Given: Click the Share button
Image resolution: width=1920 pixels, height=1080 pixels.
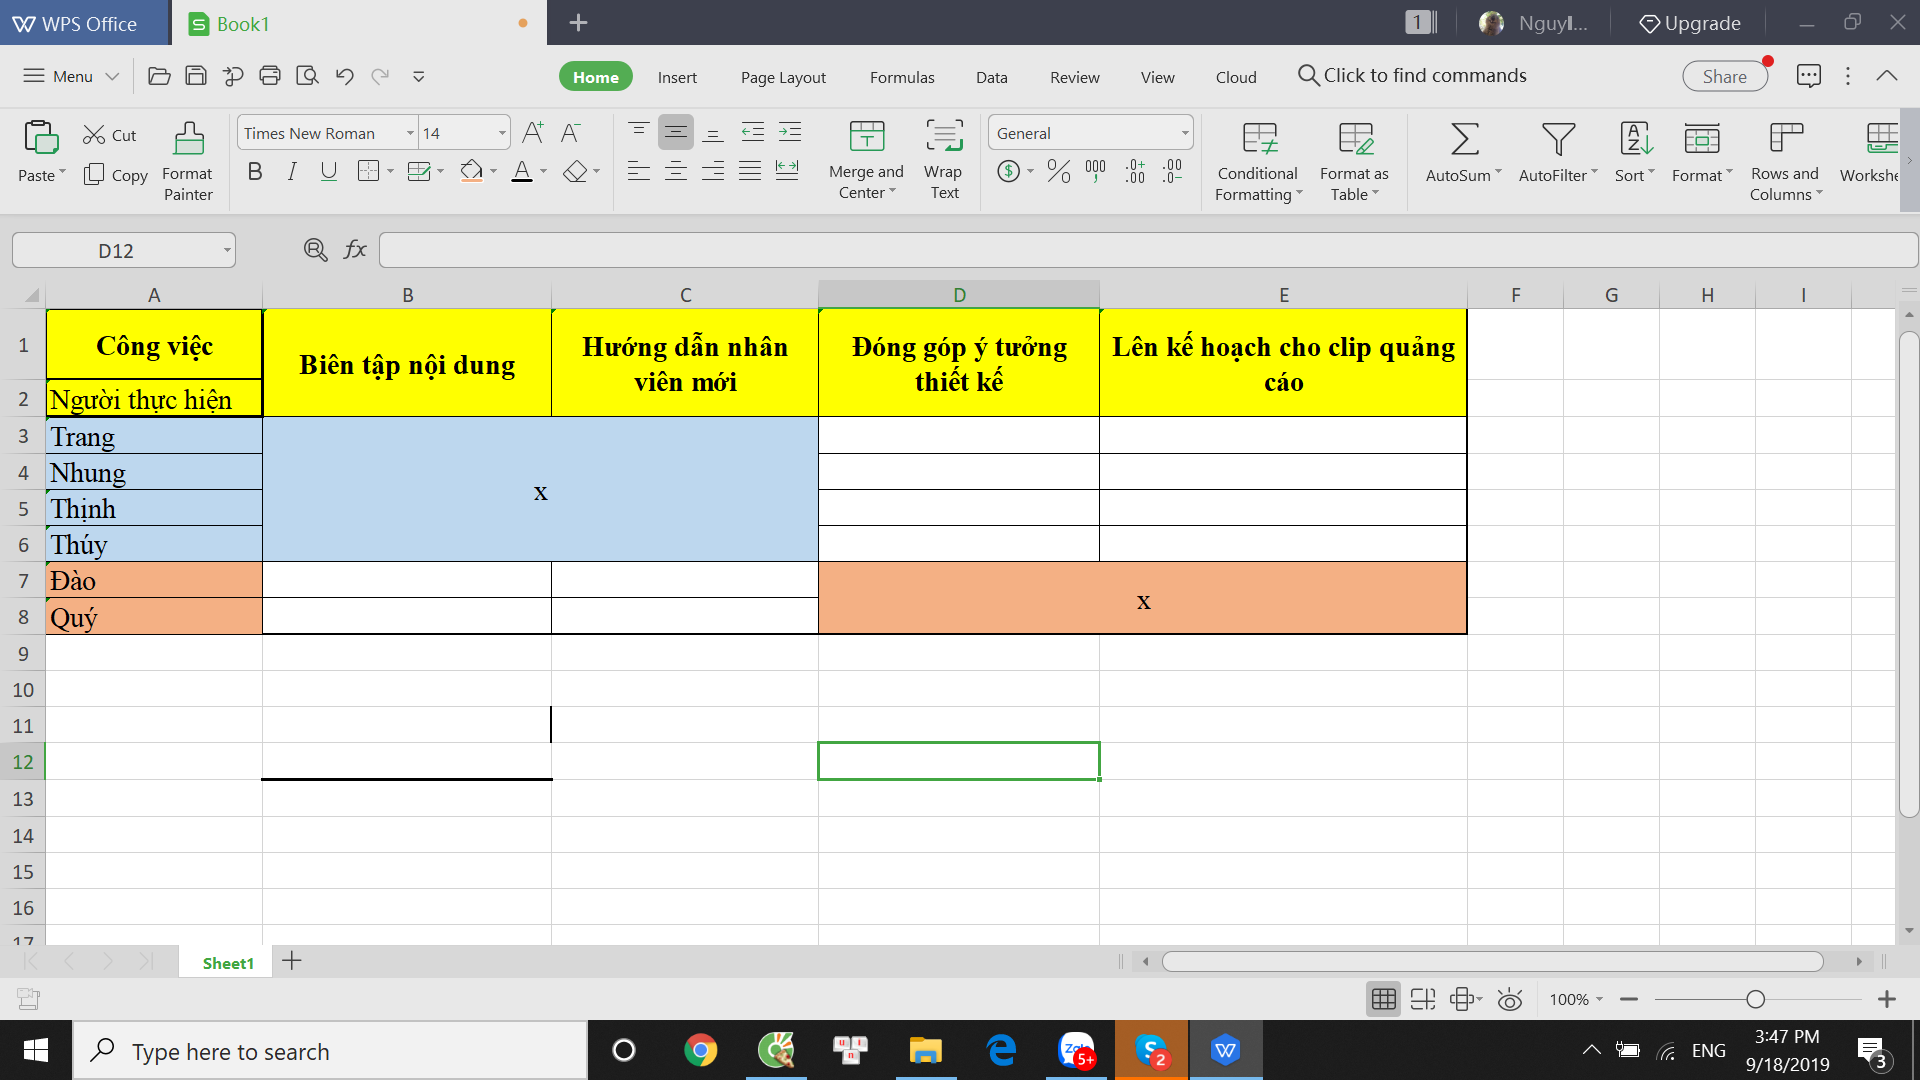Looking at the screenshot, I should pos(1724,77).
